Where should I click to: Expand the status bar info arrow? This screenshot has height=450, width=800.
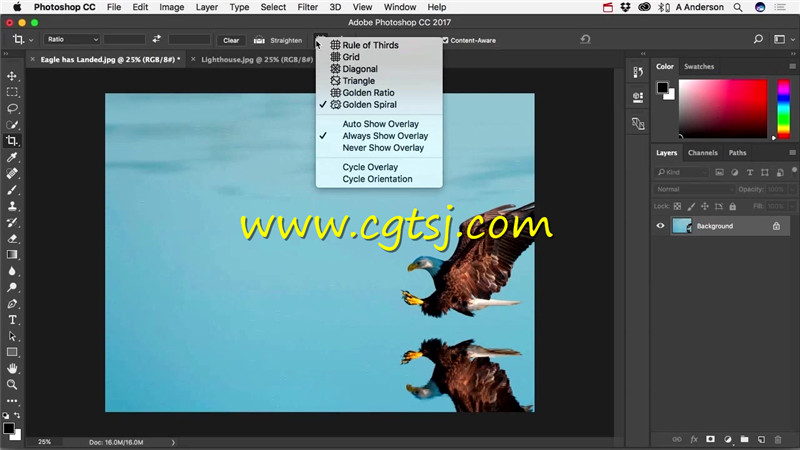click(173, 442)
